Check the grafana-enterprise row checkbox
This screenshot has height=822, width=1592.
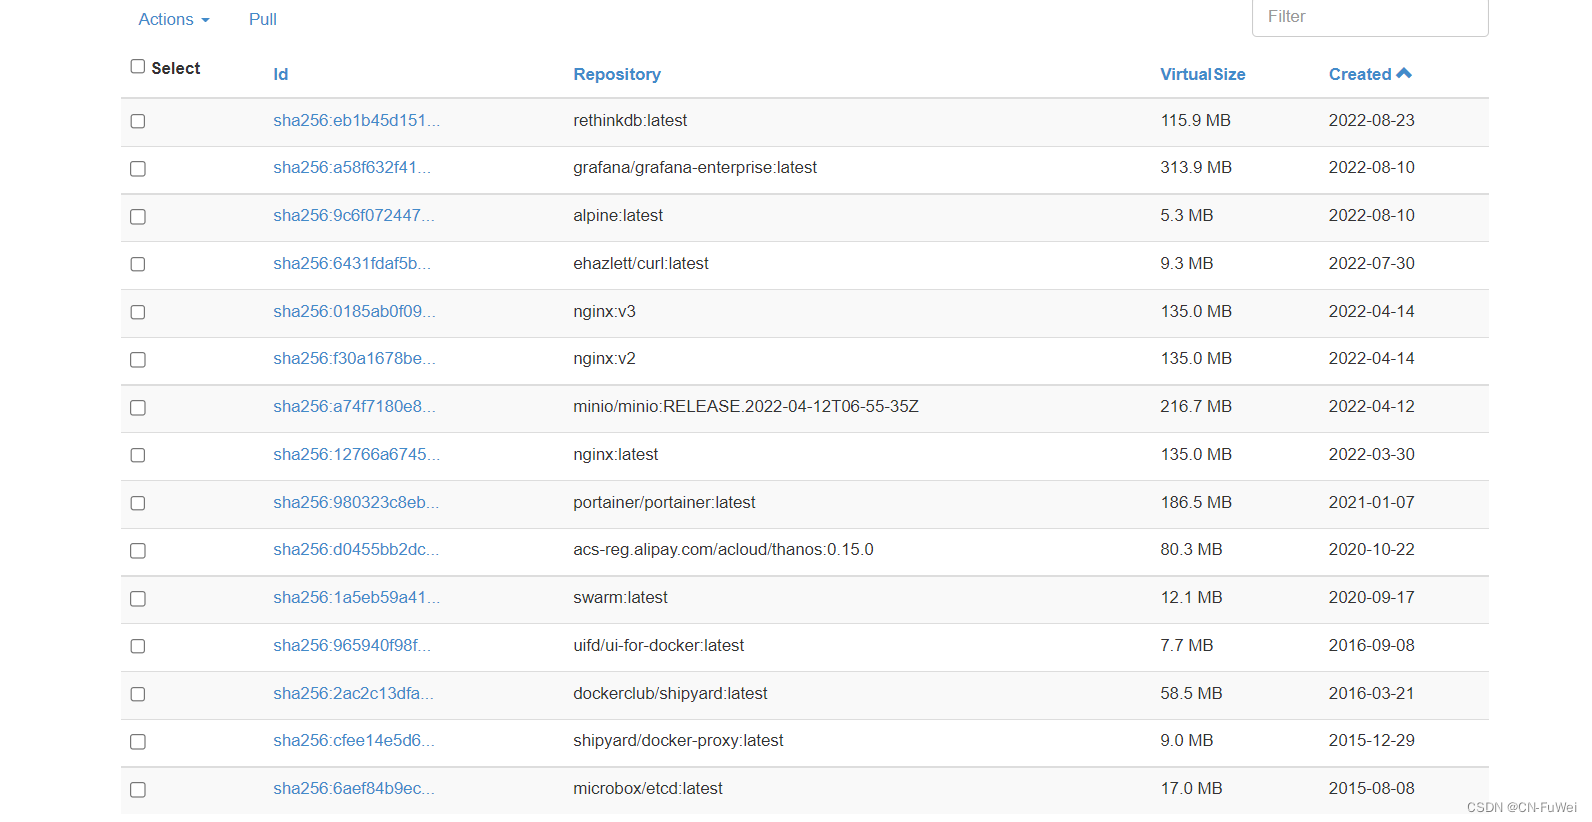[138, 169]
